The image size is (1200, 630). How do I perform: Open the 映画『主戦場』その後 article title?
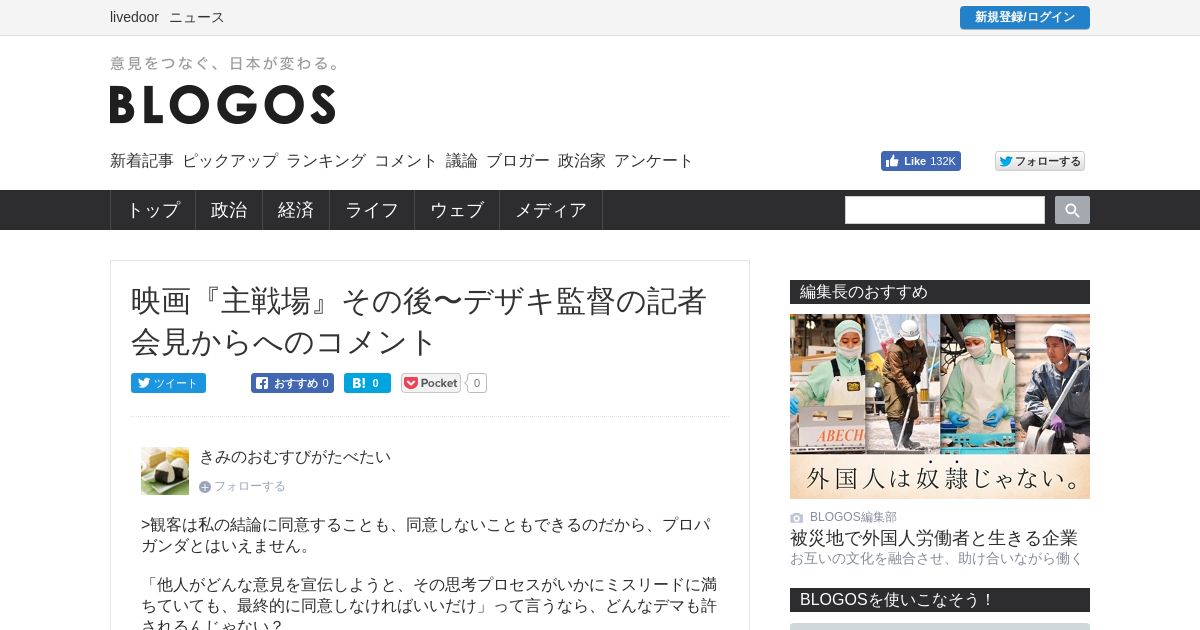[420, 321]
